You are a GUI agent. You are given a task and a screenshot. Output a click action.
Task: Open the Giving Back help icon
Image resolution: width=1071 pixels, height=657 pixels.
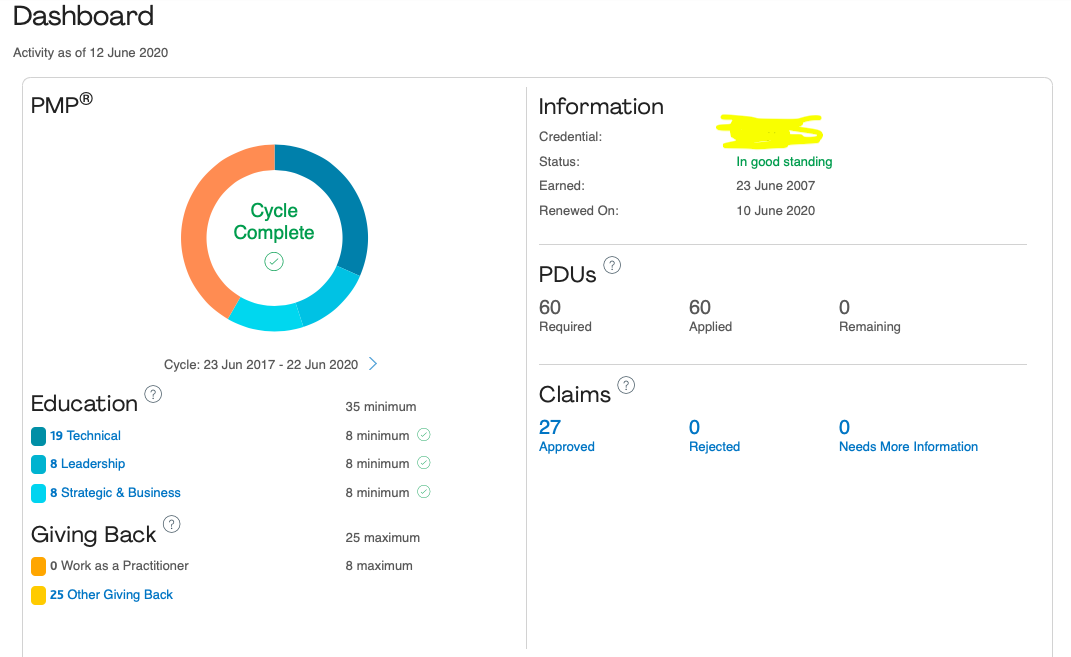pos(171,523)
